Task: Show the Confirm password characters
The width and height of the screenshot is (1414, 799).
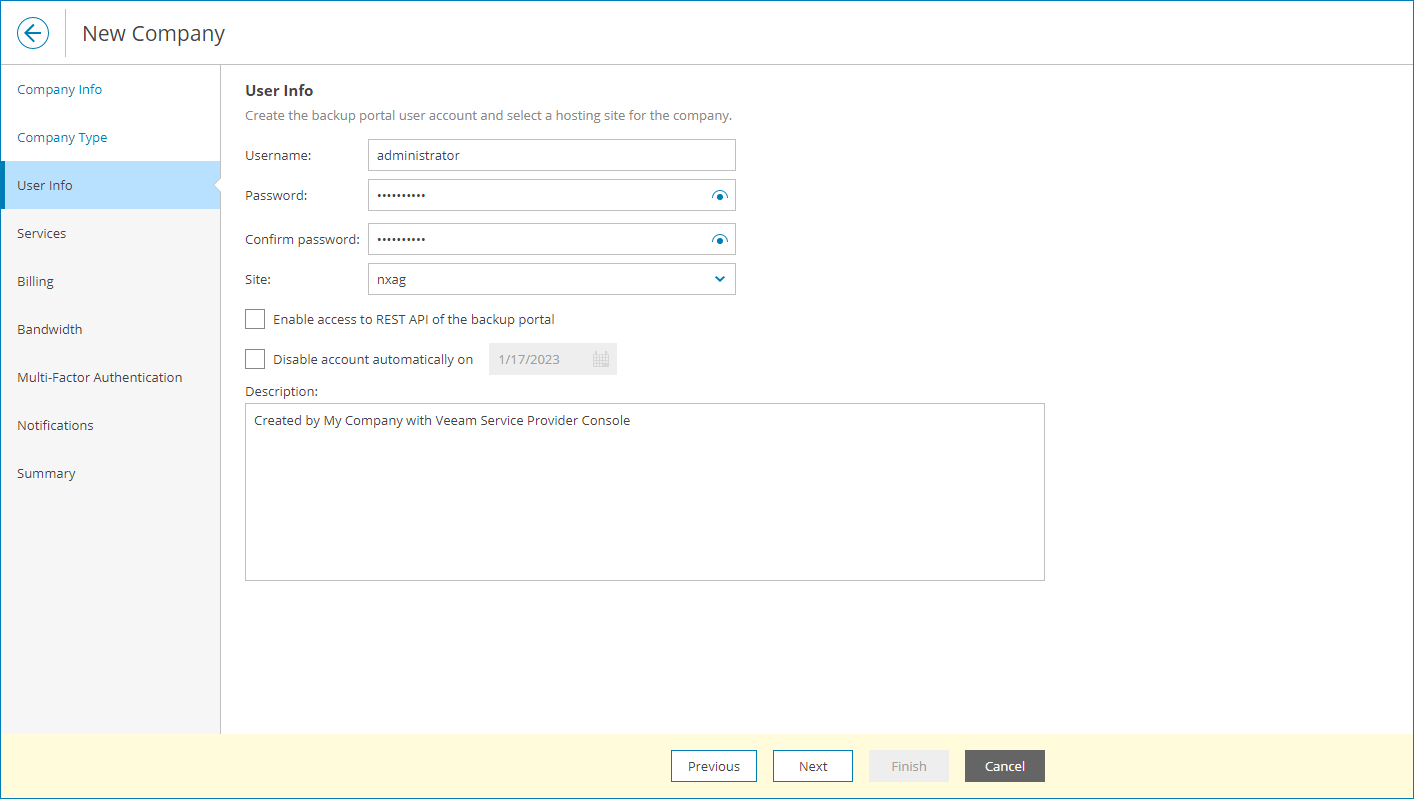Action: click(719, 239)
